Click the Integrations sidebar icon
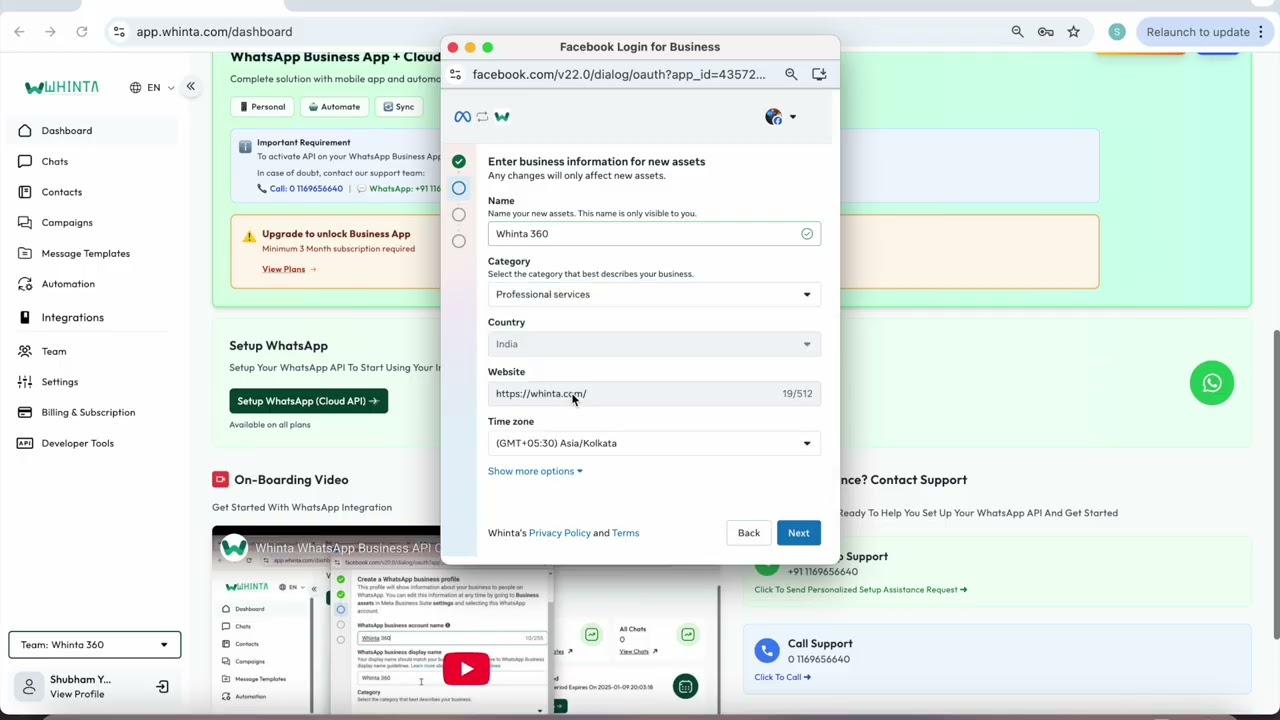The width and height of the screenshot is (1280, 720). tap(25, 318)
